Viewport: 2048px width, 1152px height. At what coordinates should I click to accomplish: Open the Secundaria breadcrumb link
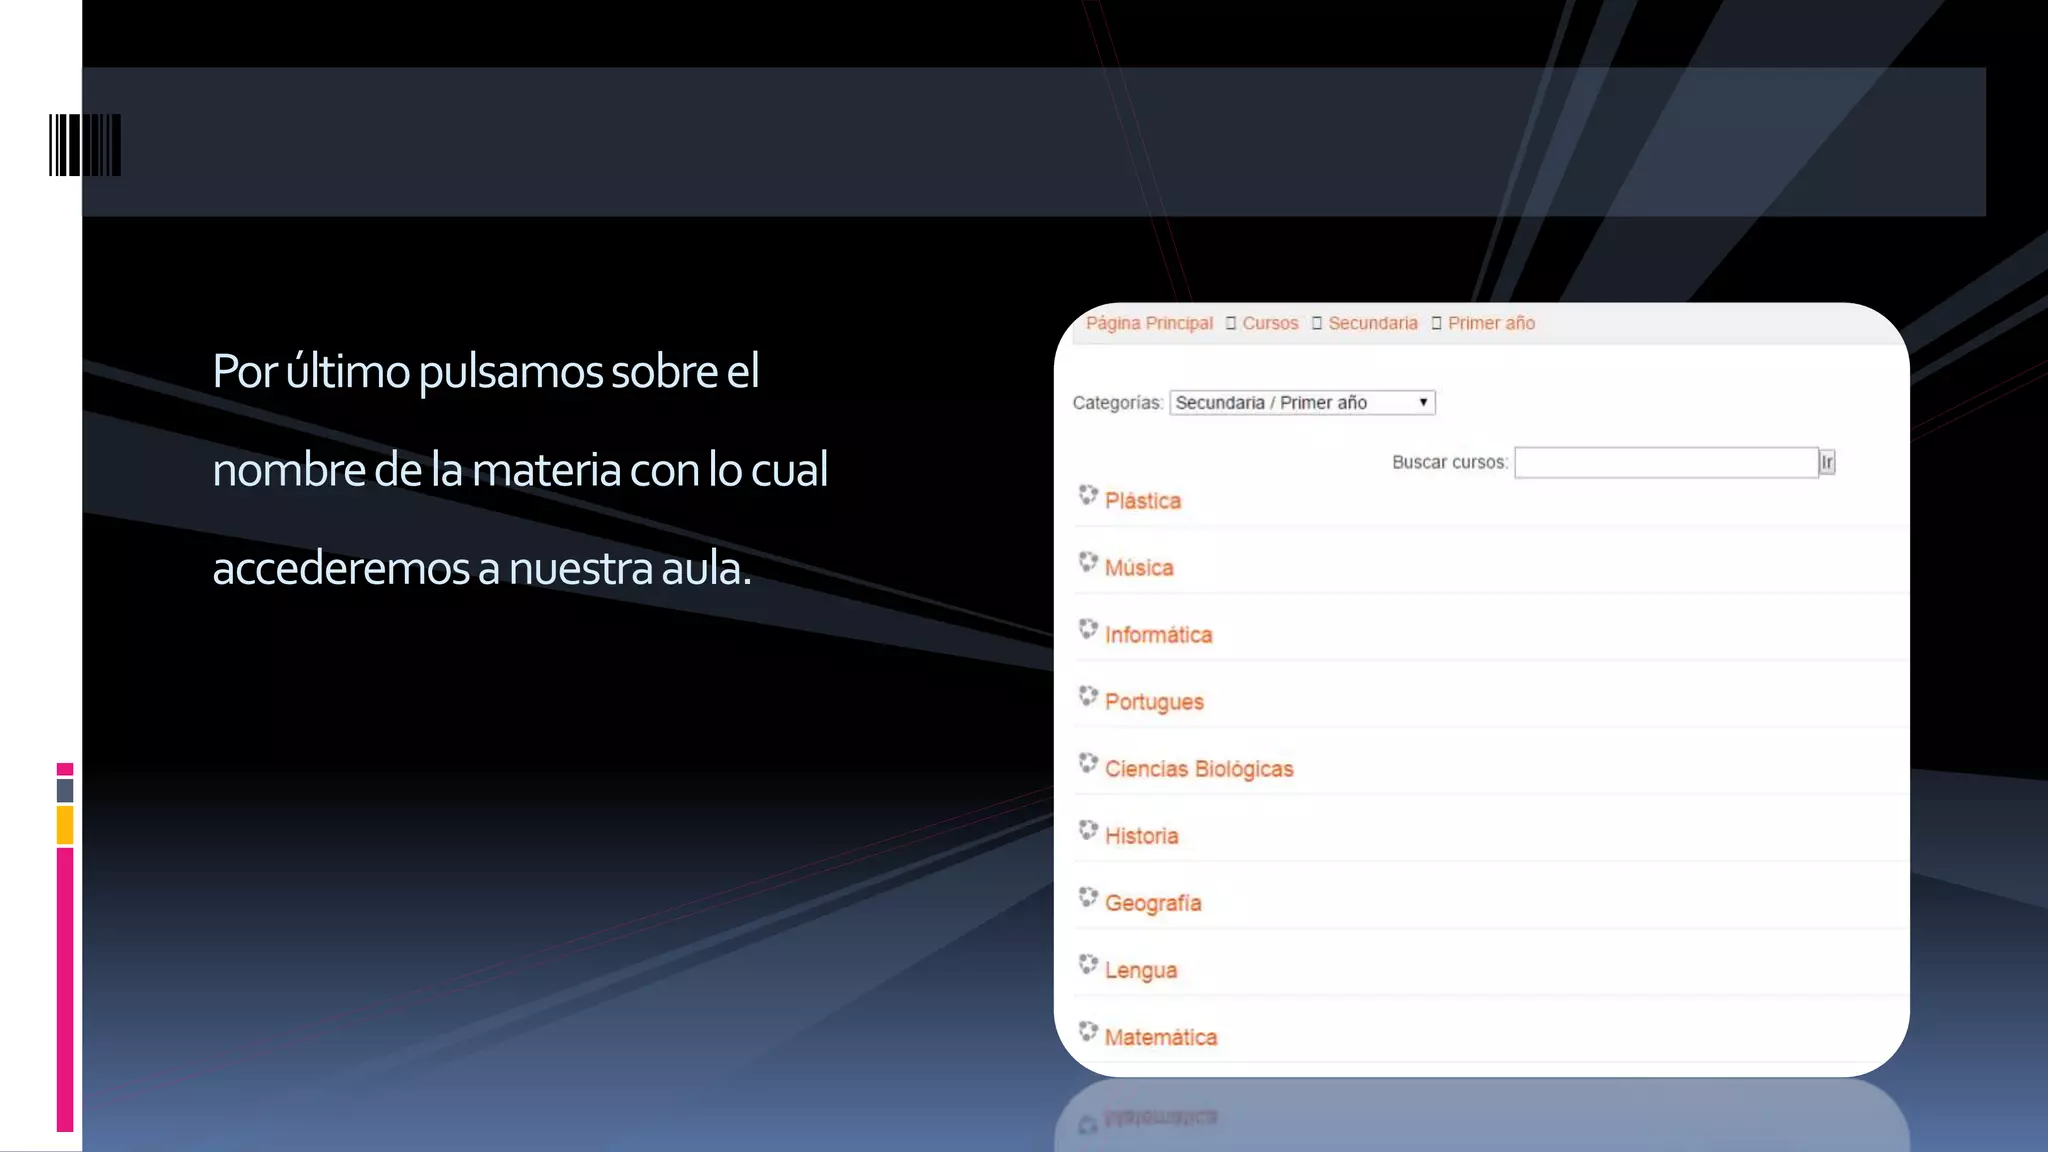pyautogui.click(x=1373, y=323)
